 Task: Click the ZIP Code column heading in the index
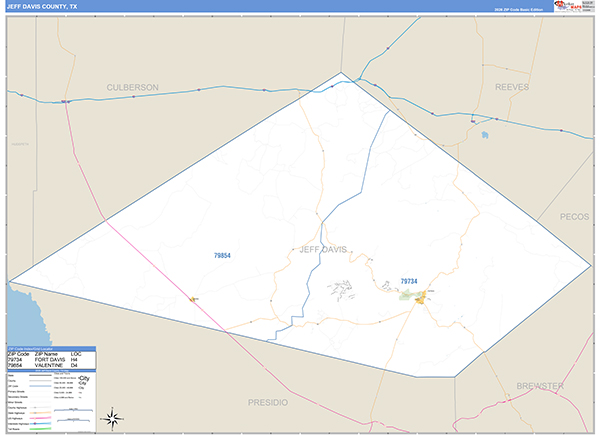pos(18,354)
